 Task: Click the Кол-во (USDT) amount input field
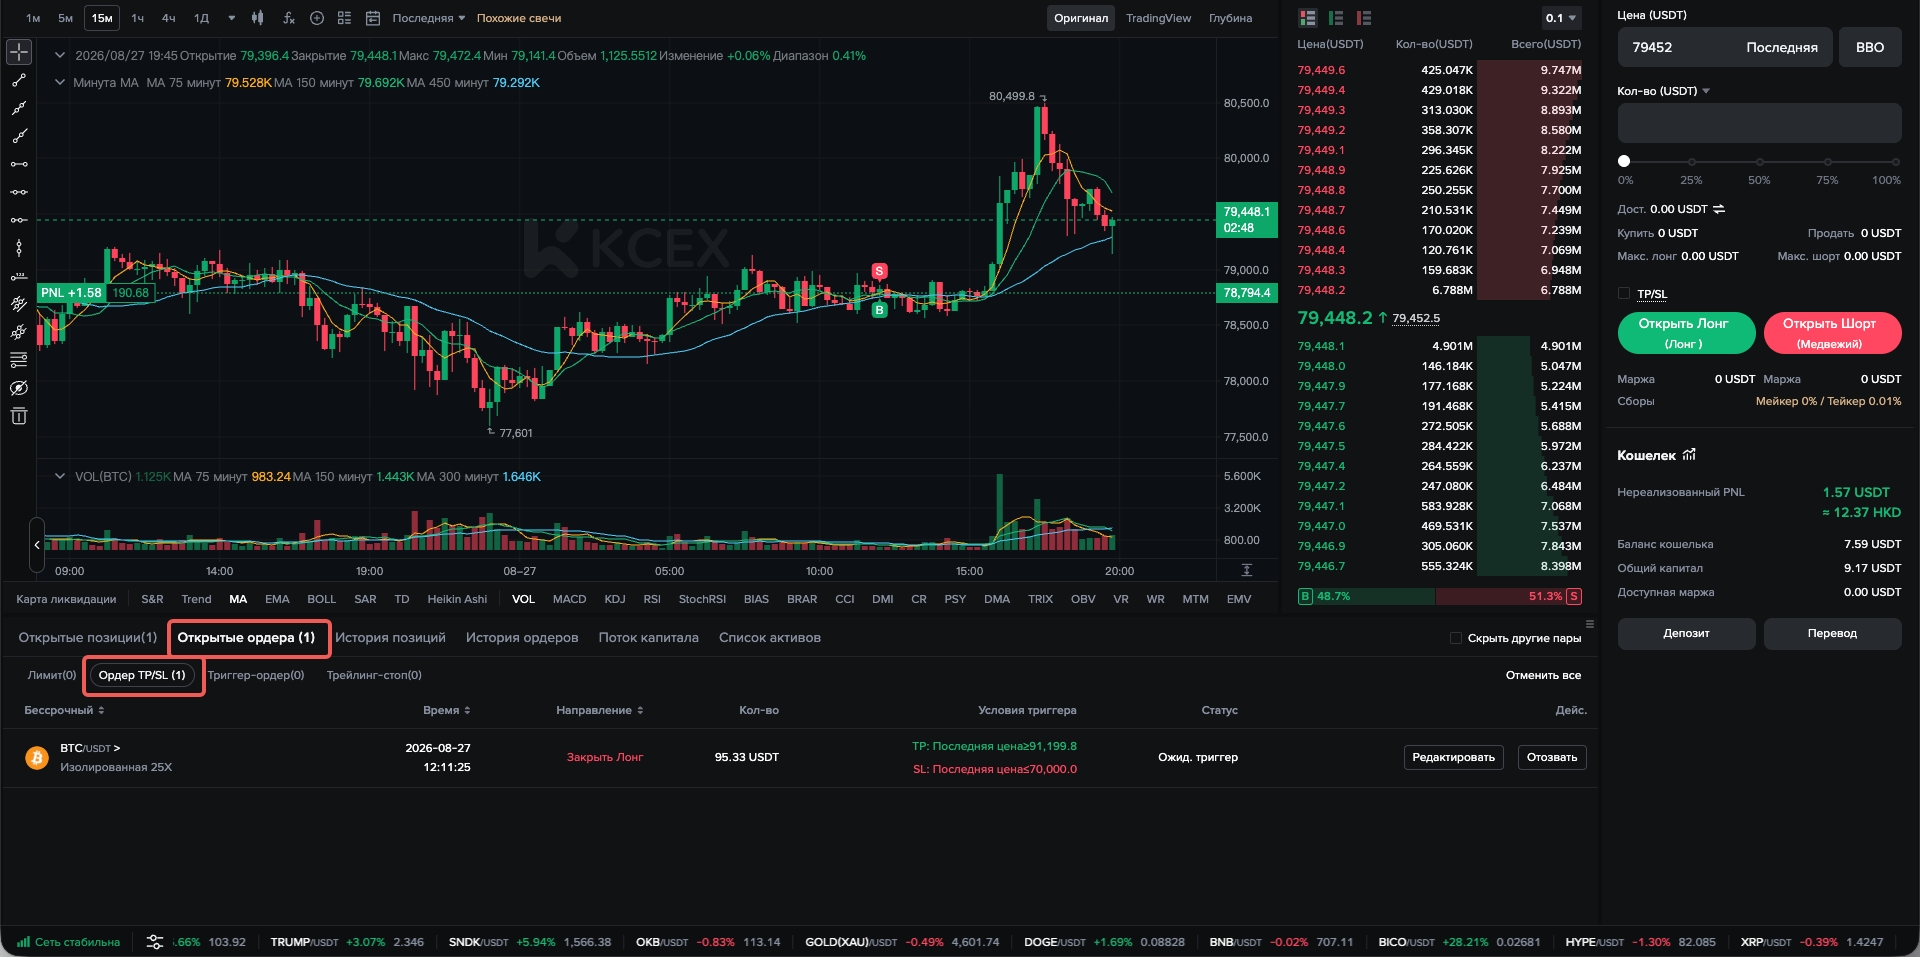(1759, 123)
